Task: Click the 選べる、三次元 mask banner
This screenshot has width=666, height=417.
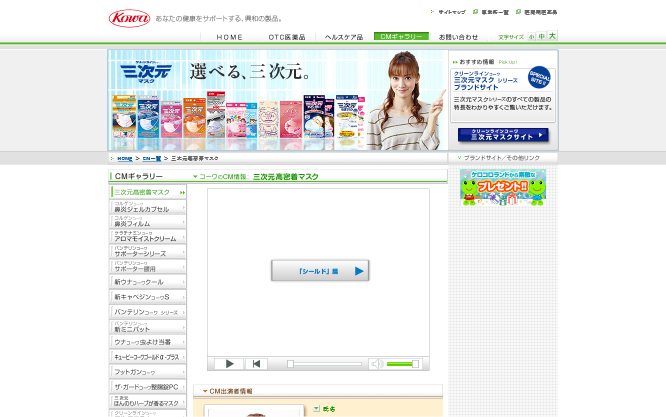Action: click(278, 100)
